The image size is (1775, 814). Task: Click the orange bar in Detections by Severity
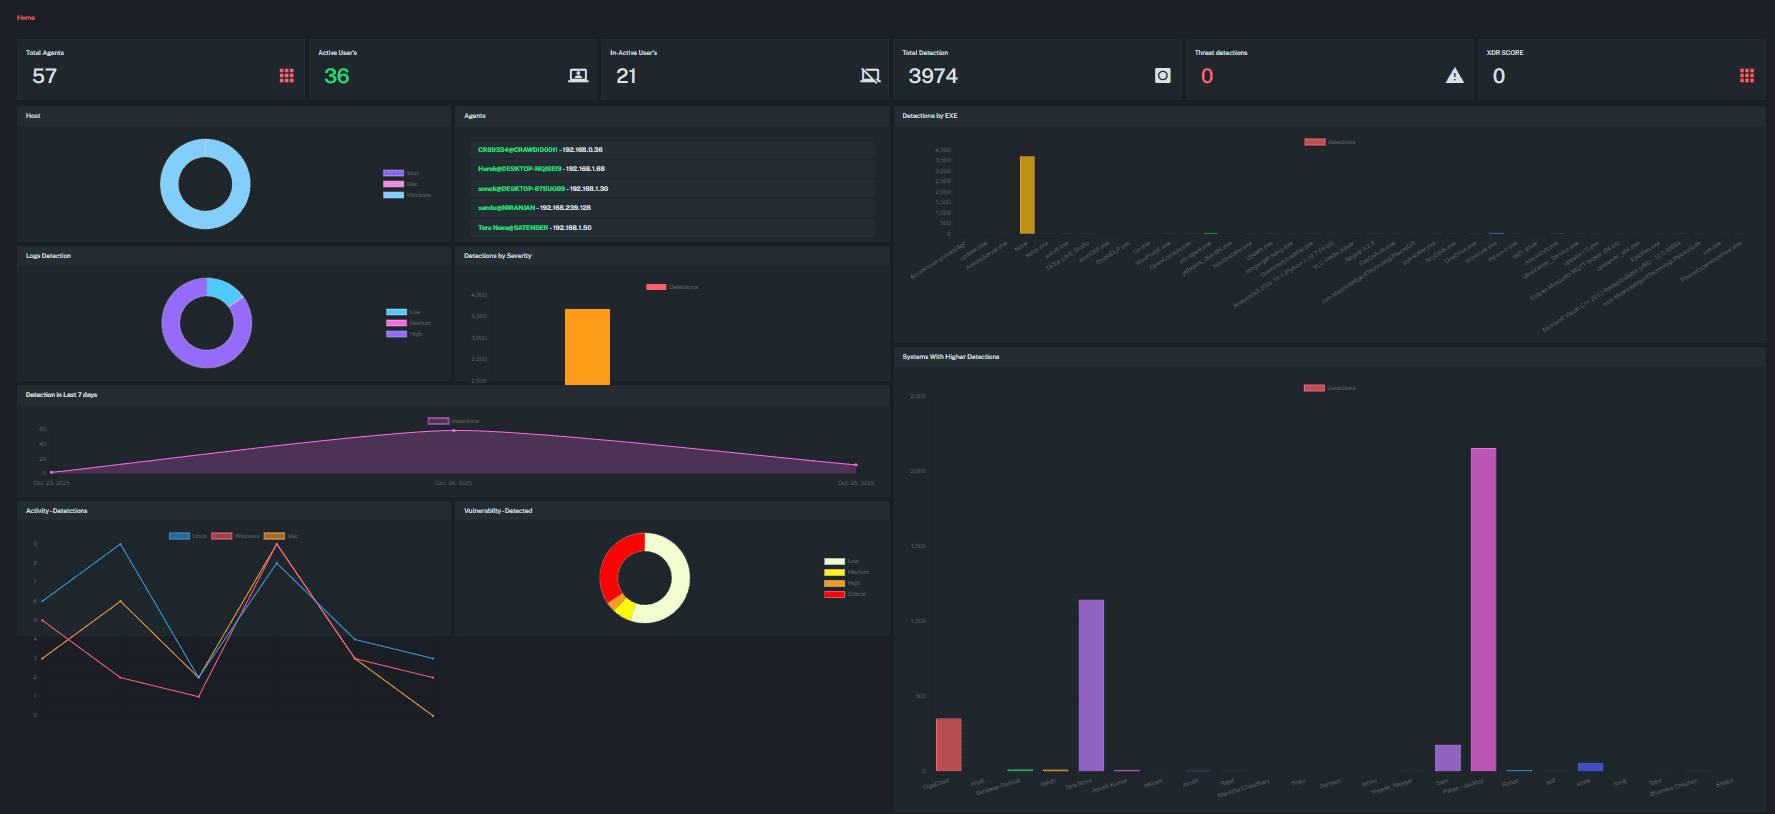click(x=587, y=346)
